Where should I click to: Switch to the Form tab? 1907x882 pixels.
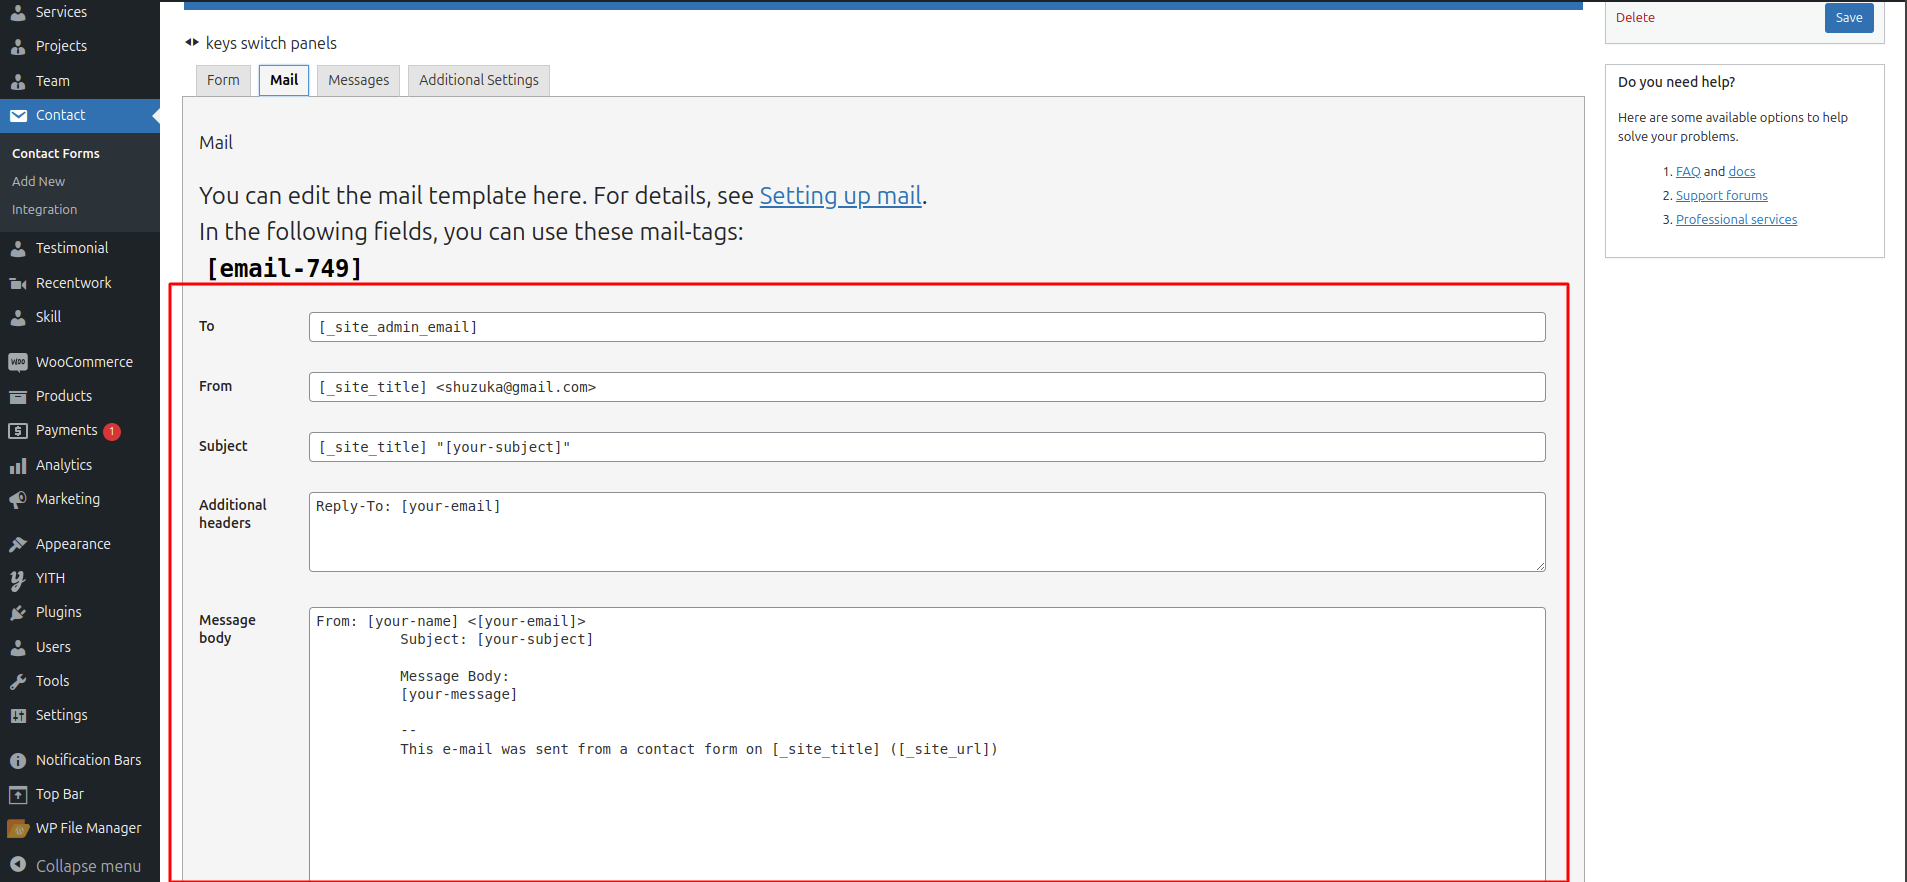pos(223,80)
